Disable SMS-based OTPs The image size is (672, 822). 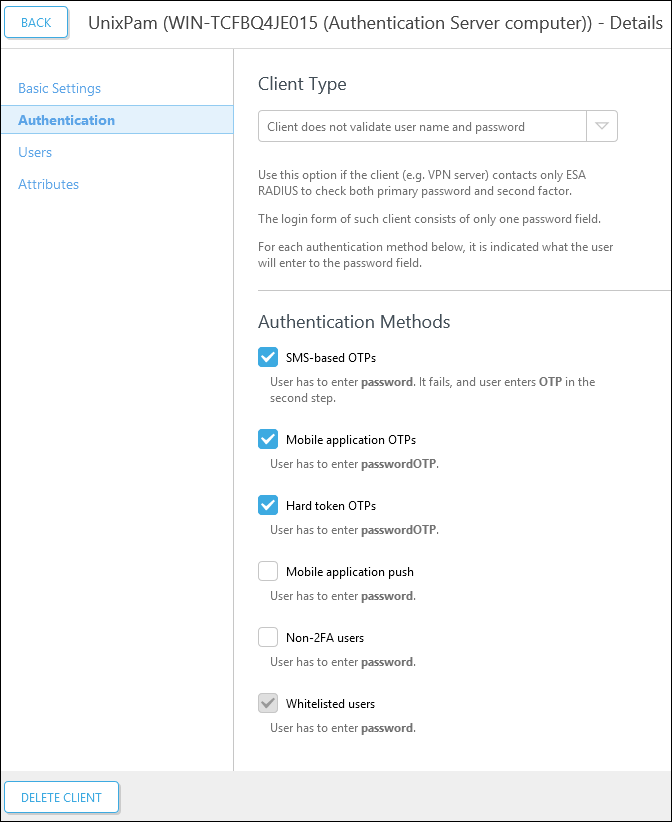267,356
